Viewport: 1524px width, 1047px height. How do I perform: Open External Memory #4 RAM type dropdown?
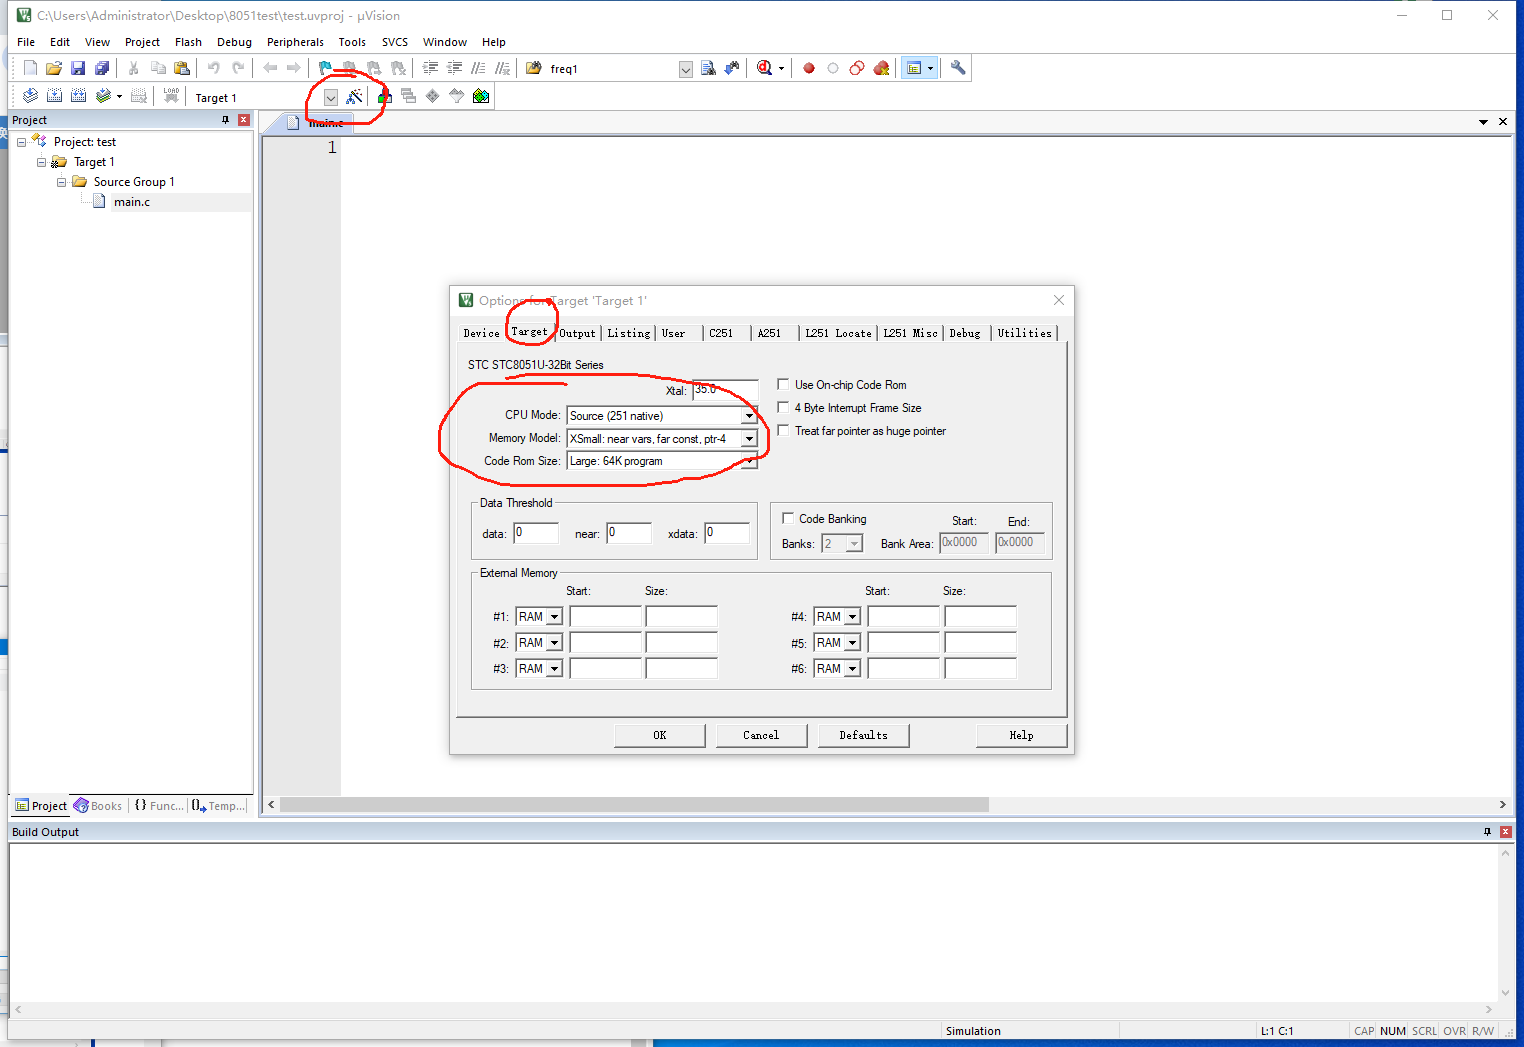852,617
